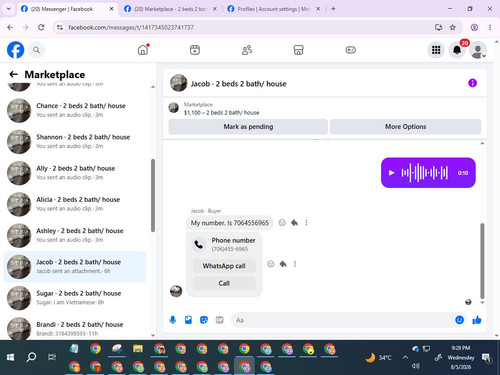
Task: Click the audio clip waveform
Action: click(425, 173)
